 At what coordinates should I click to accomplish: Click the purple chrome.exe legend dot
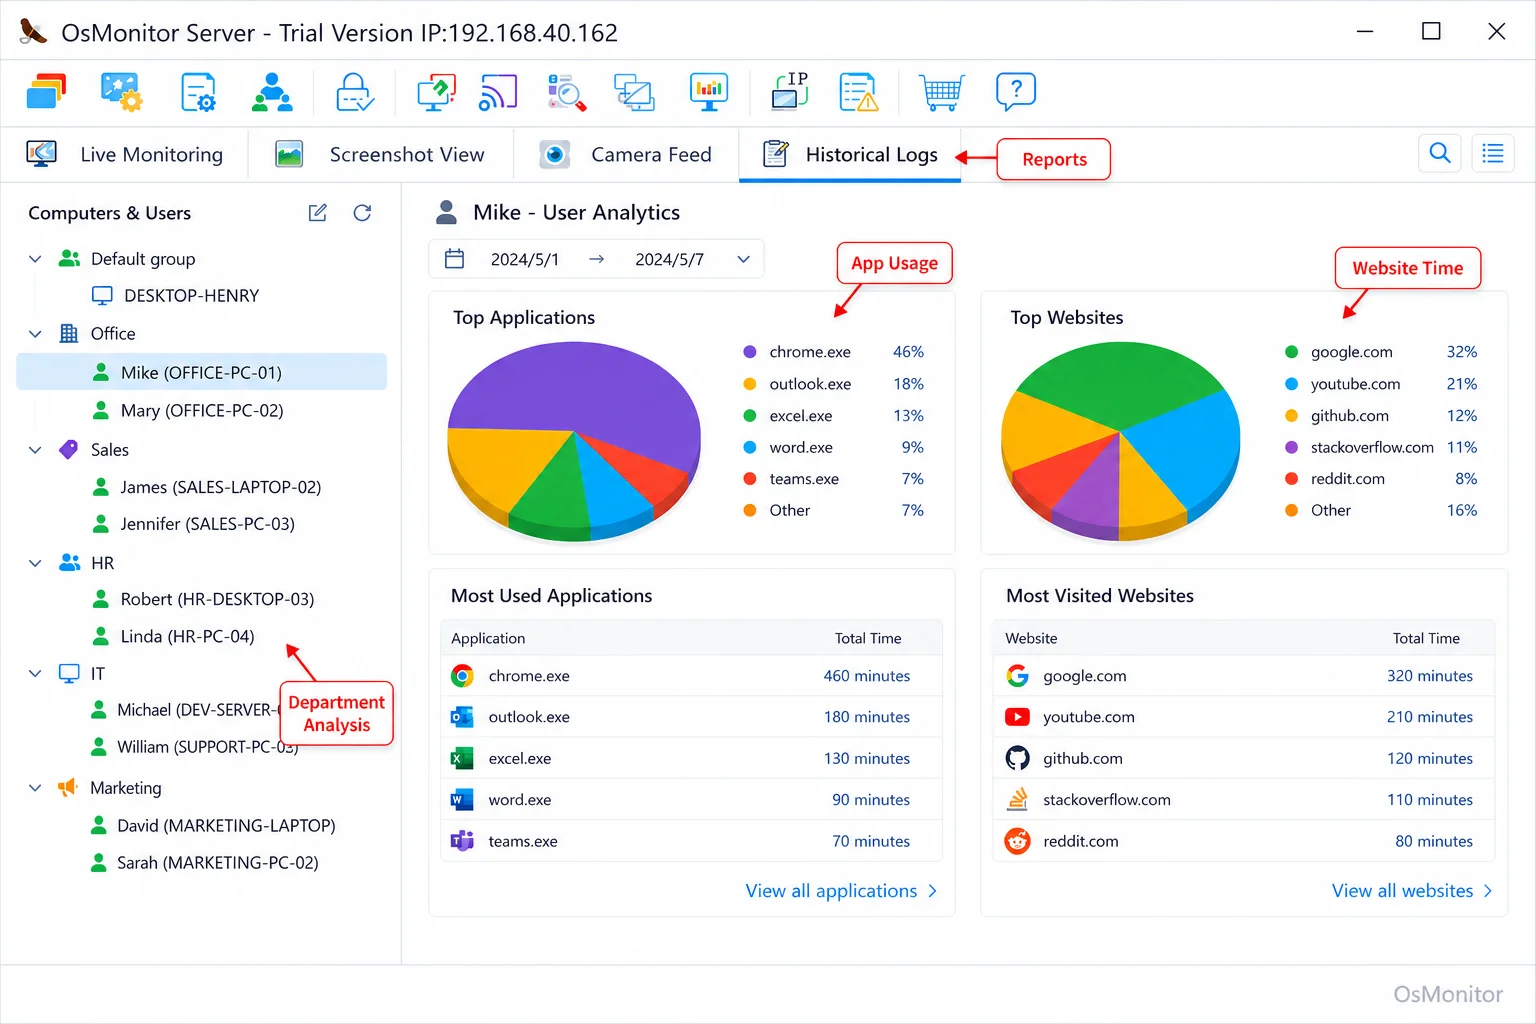tap(750, 352)
